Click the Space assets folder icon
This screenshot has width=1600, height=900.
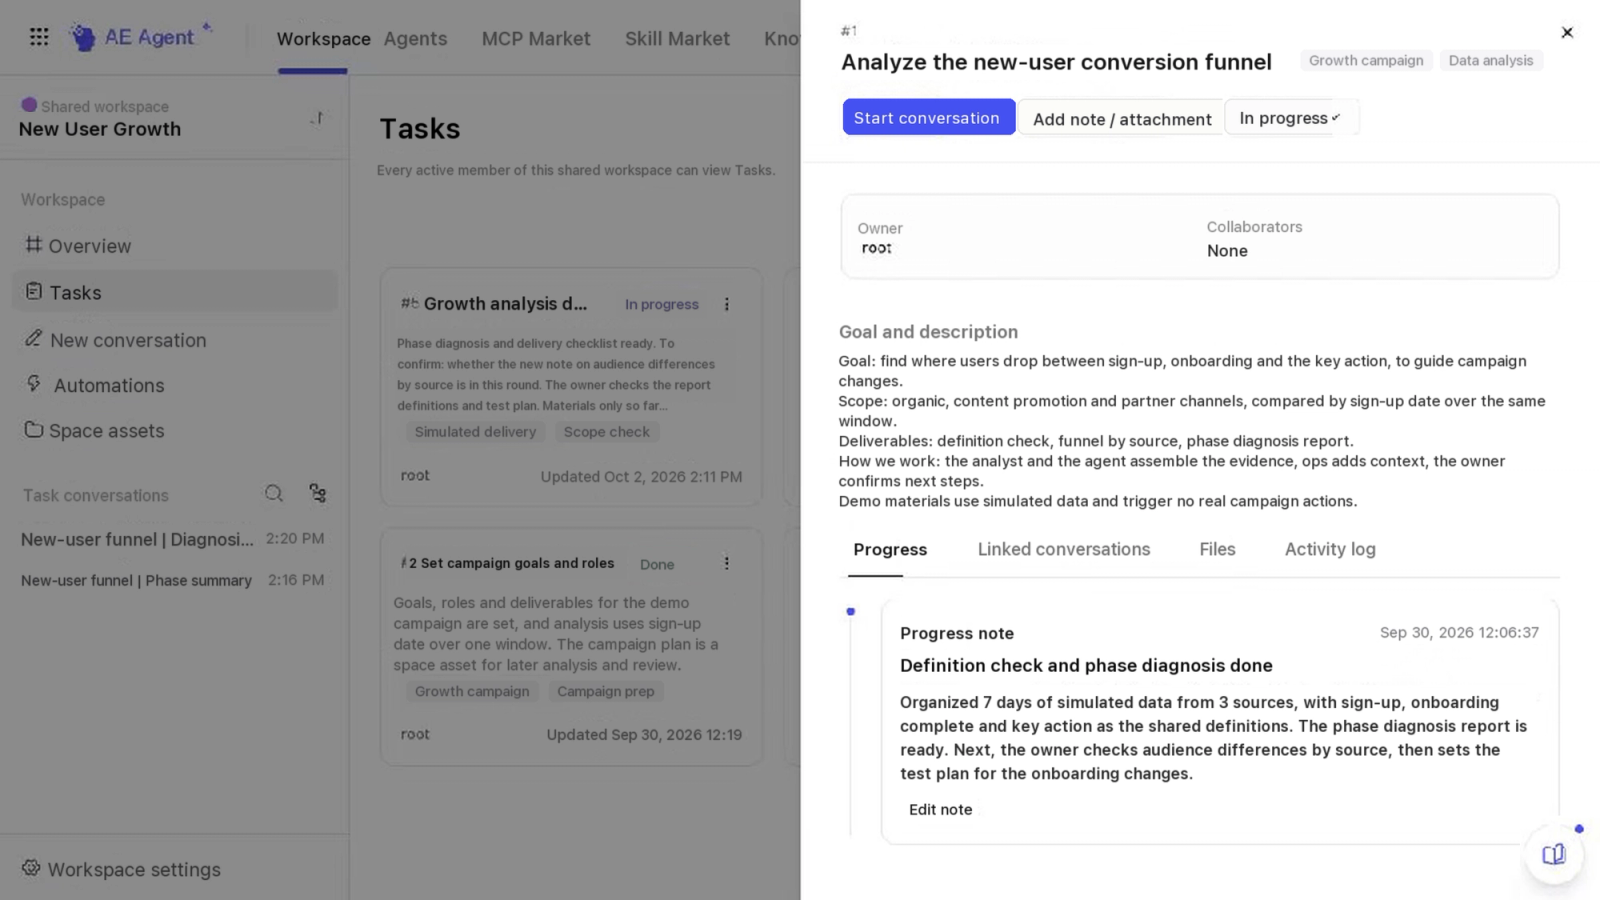34,429
